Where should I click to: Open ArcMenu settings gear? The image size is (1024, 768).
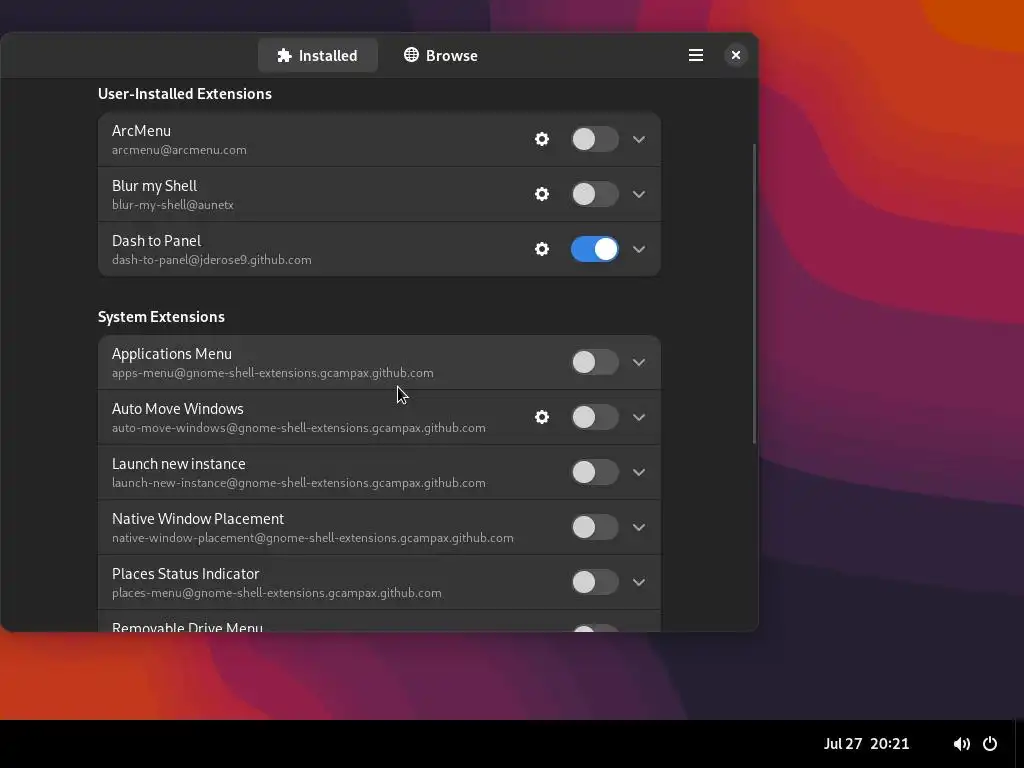pyautogui.click(x=541, y=139)
